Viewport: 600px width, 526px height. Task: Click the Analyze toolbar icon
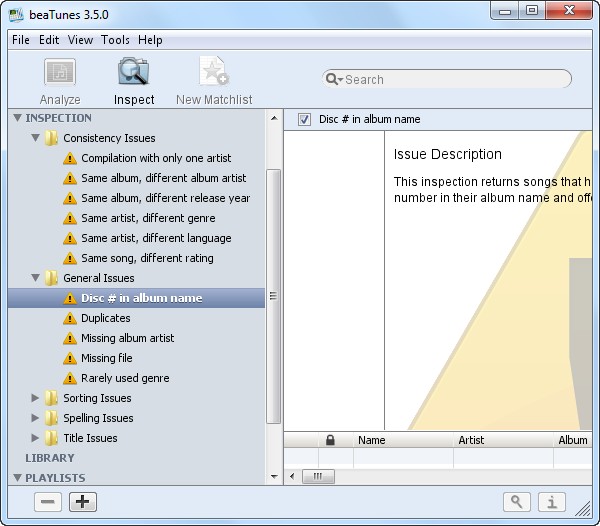click(x=60, y=73)
